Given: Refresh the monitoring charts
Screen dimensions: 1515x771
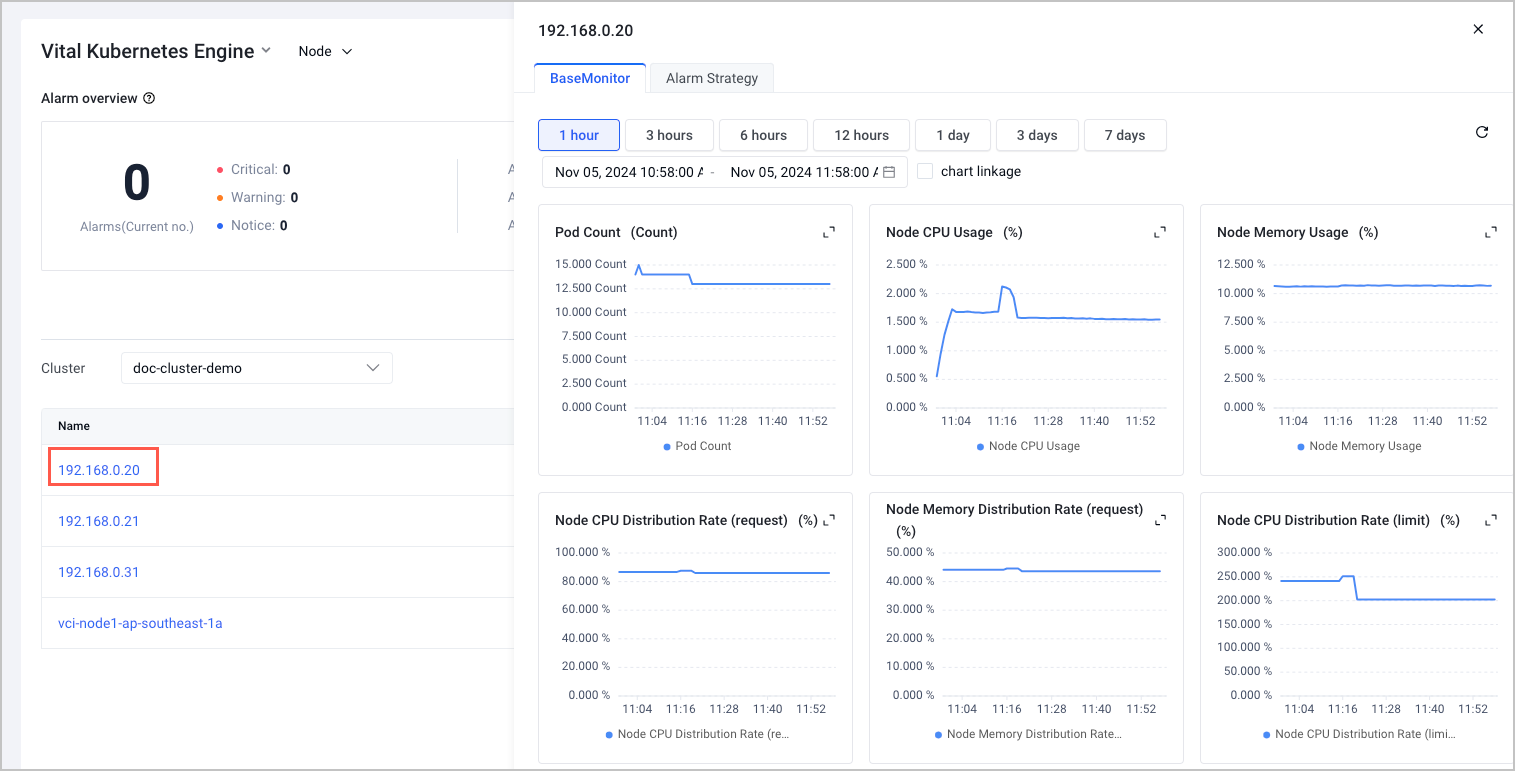Looking at the screenshot, I should tap(1482, 132).
